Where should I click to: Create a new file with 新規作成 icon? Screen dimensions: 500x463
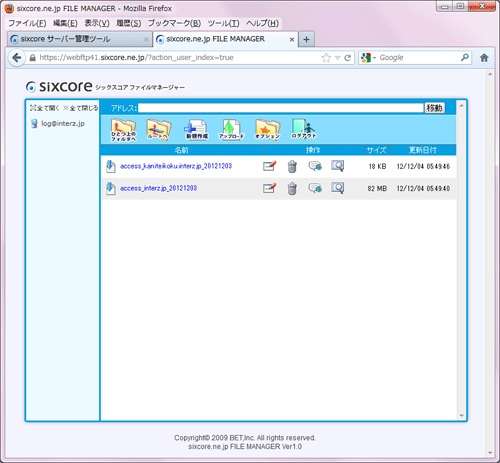click(197, 130)
